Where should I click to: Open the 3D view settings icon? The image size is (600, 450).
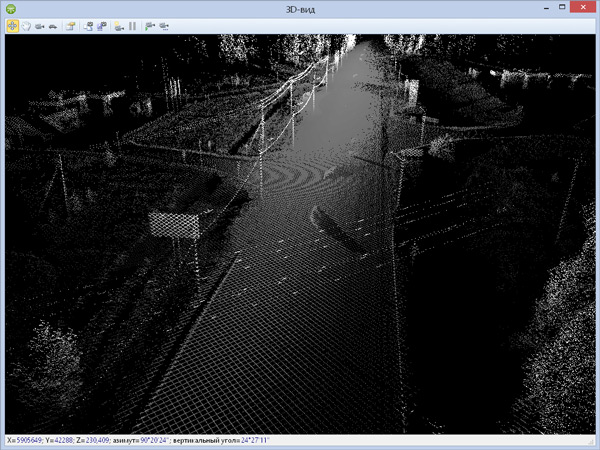point(71,27)
